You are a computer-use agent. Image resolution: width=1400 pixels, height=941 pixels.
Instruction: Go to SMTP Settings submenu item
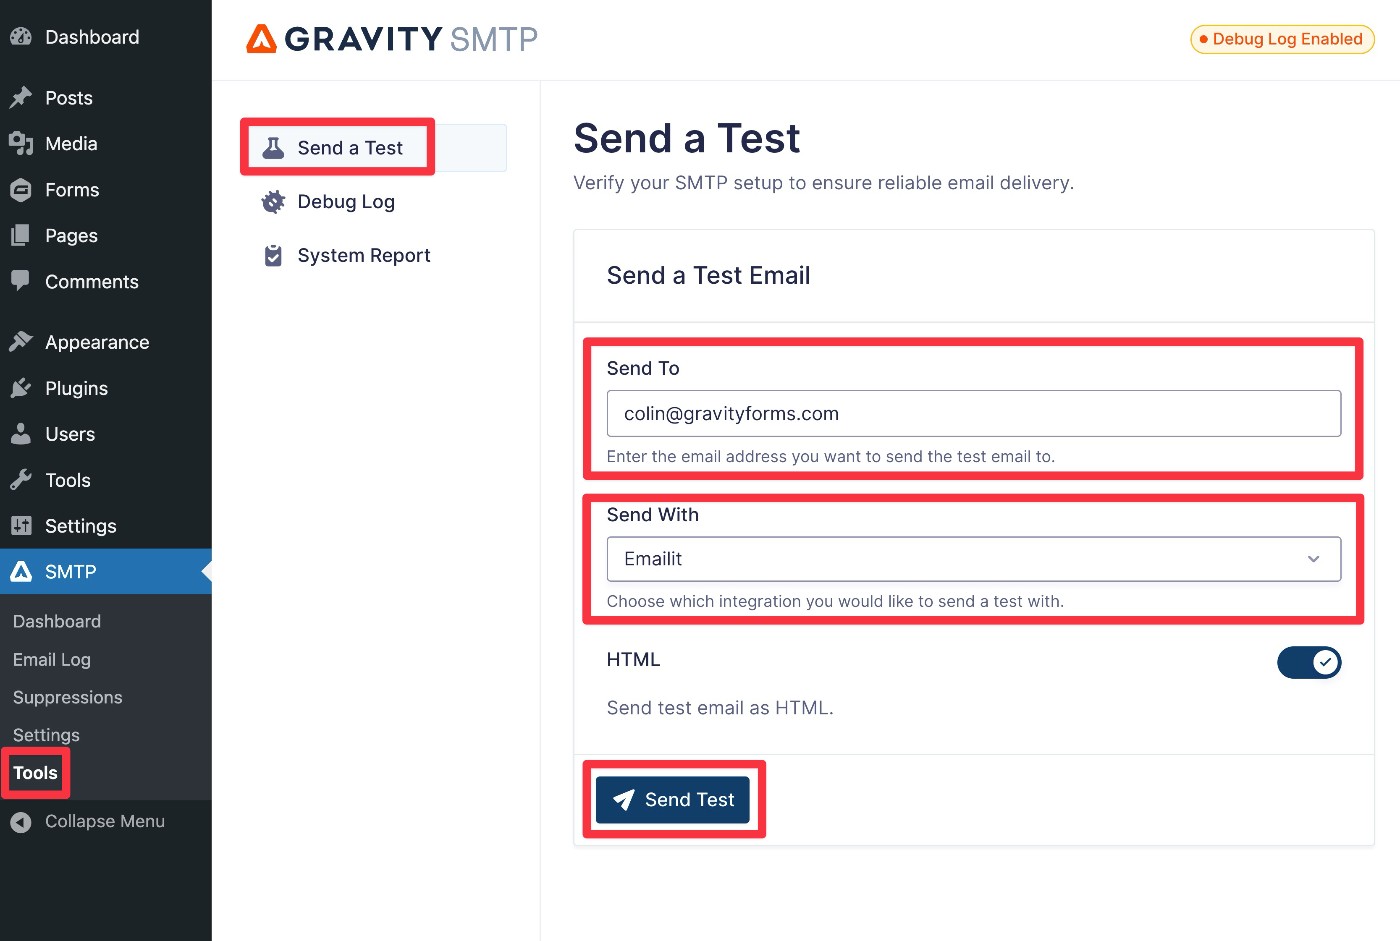pos(46,735)
